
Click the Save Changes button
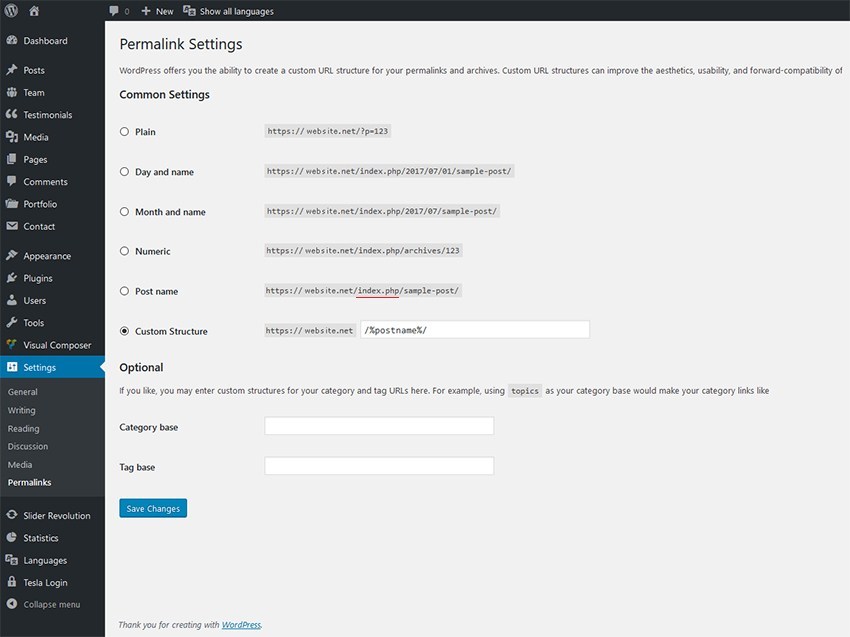pos(153,508)
